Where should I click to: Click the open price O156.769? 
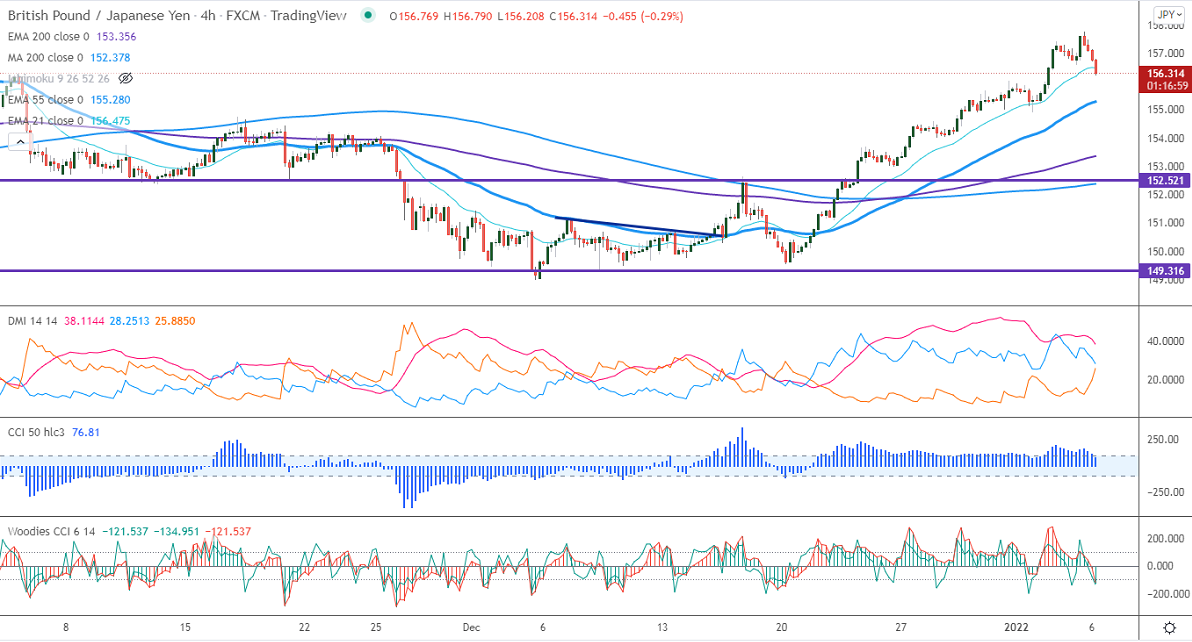[x=414, y=16]
